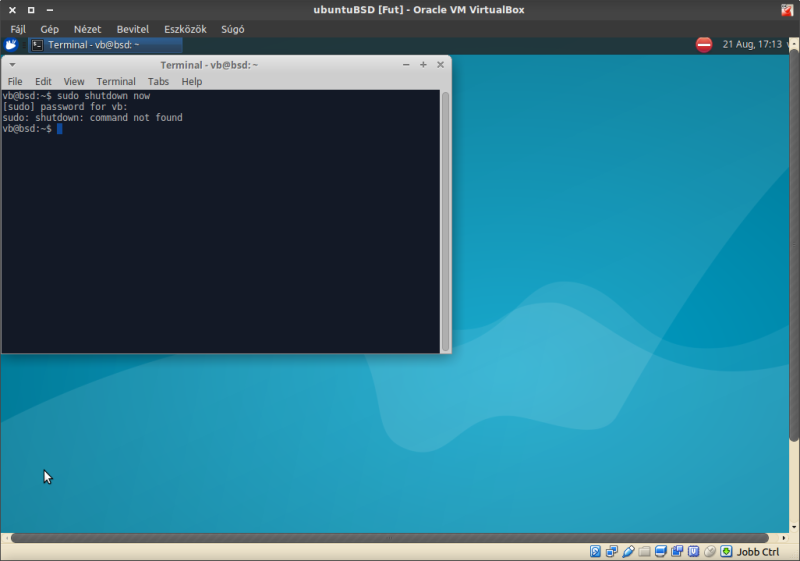Image resolution: width=800 pixels, height=561 pixels.
Task: Close the Terminal - vb@bsd window
Action: pos(440,65)
